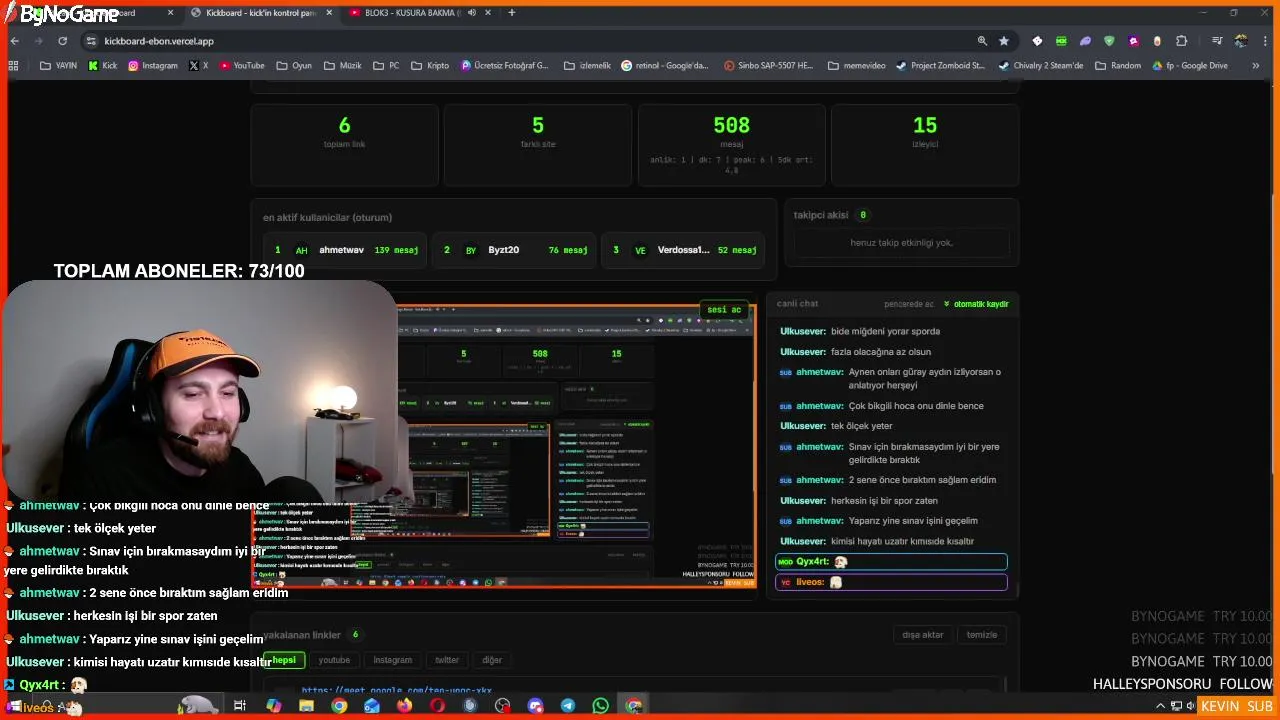This screenshot has width=1280, height=720.
Task: Open chat with pencerede ac
Action: pyautogui.click(x=909, y=304)
